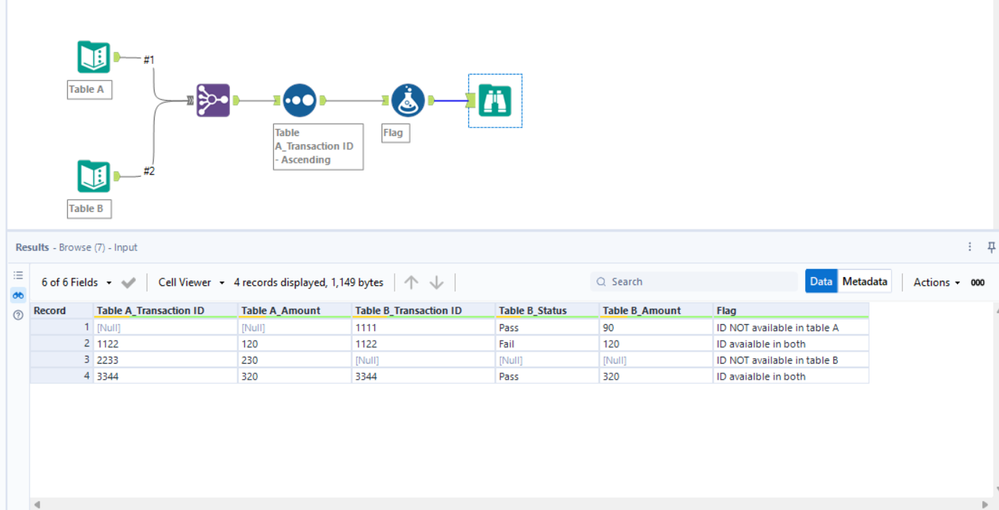Go to next record with down arrow
The image size is (999, 510).
(x=436, y=282)
